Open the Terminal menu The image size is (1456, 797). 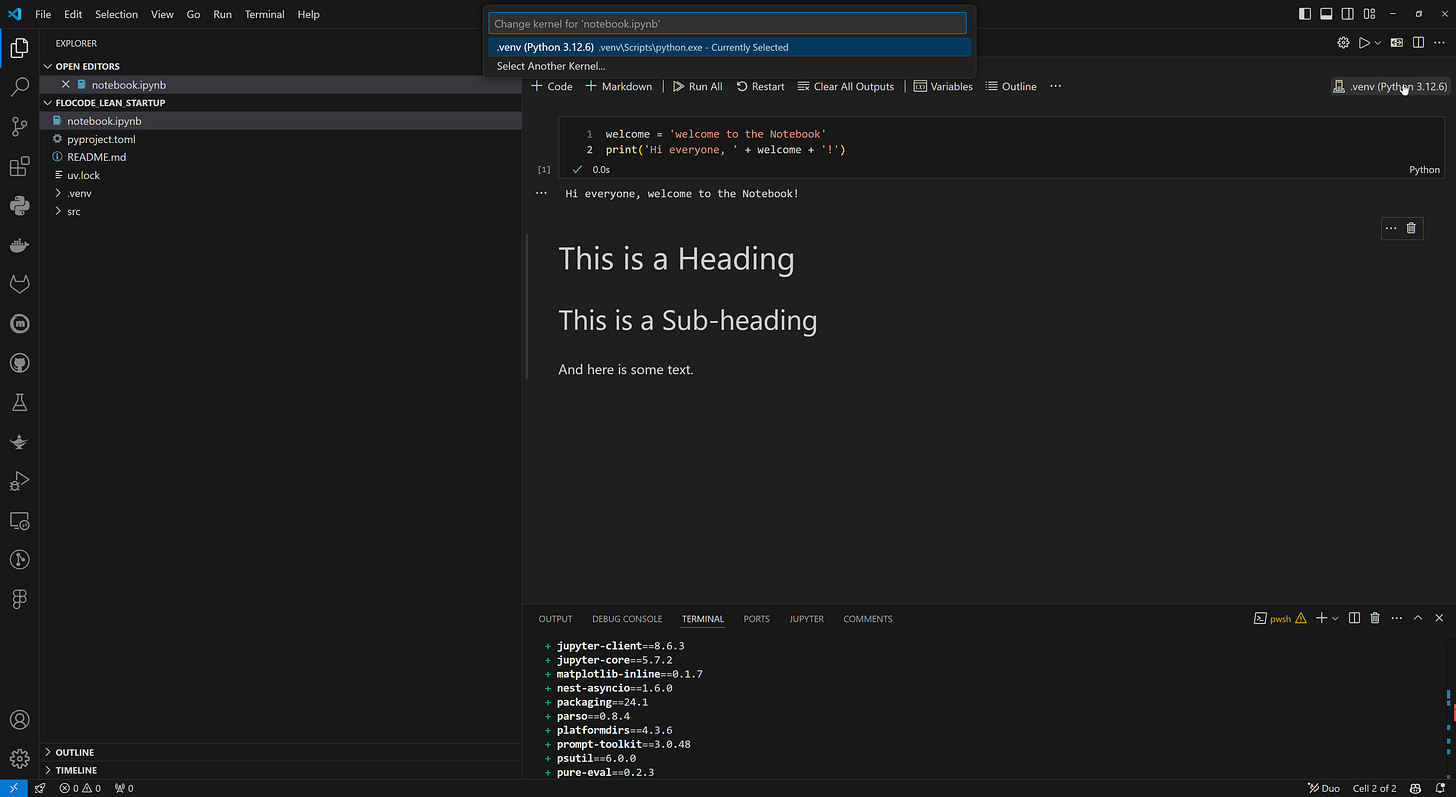pyautogui.click(x=264, y=14)
